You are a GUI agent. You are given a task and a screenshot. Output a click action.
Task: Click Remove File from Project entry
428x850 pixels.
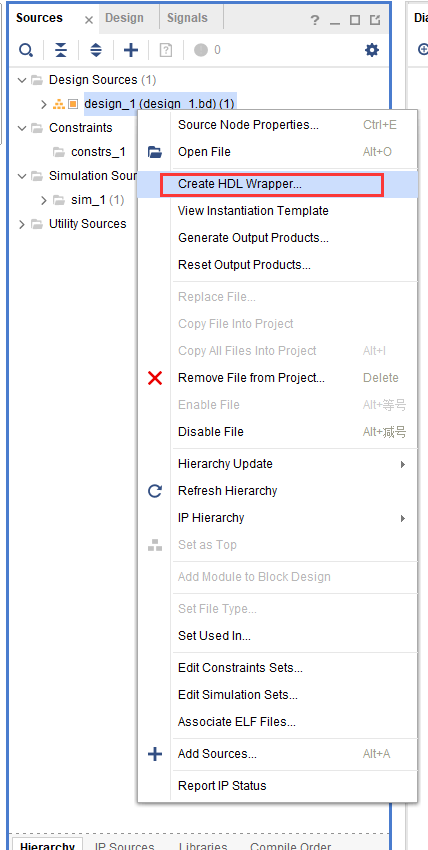[x=251, y=378]
